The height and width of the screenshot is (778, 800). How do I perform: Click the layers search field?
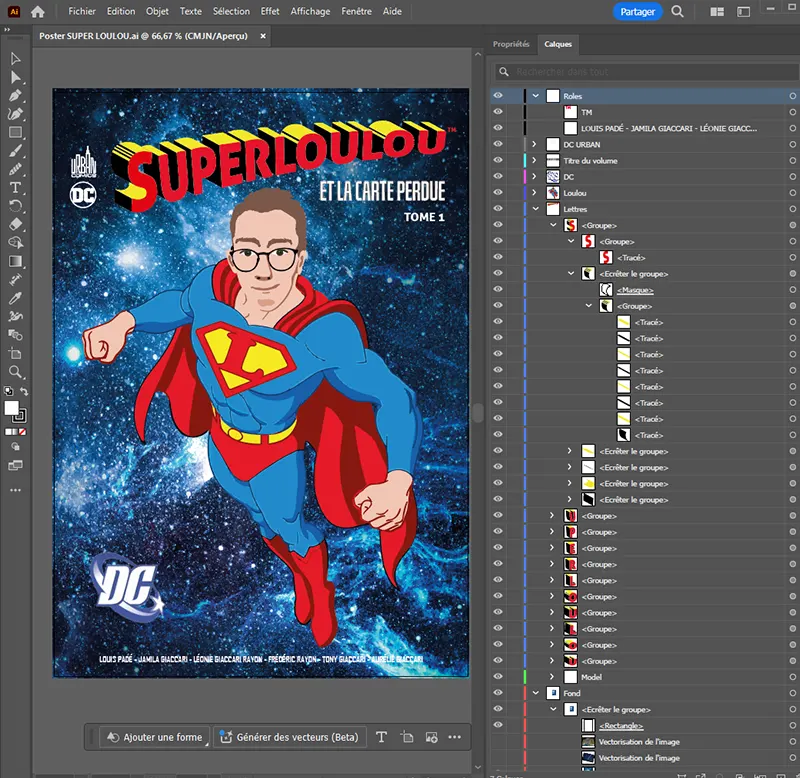[x=646, y=72]
